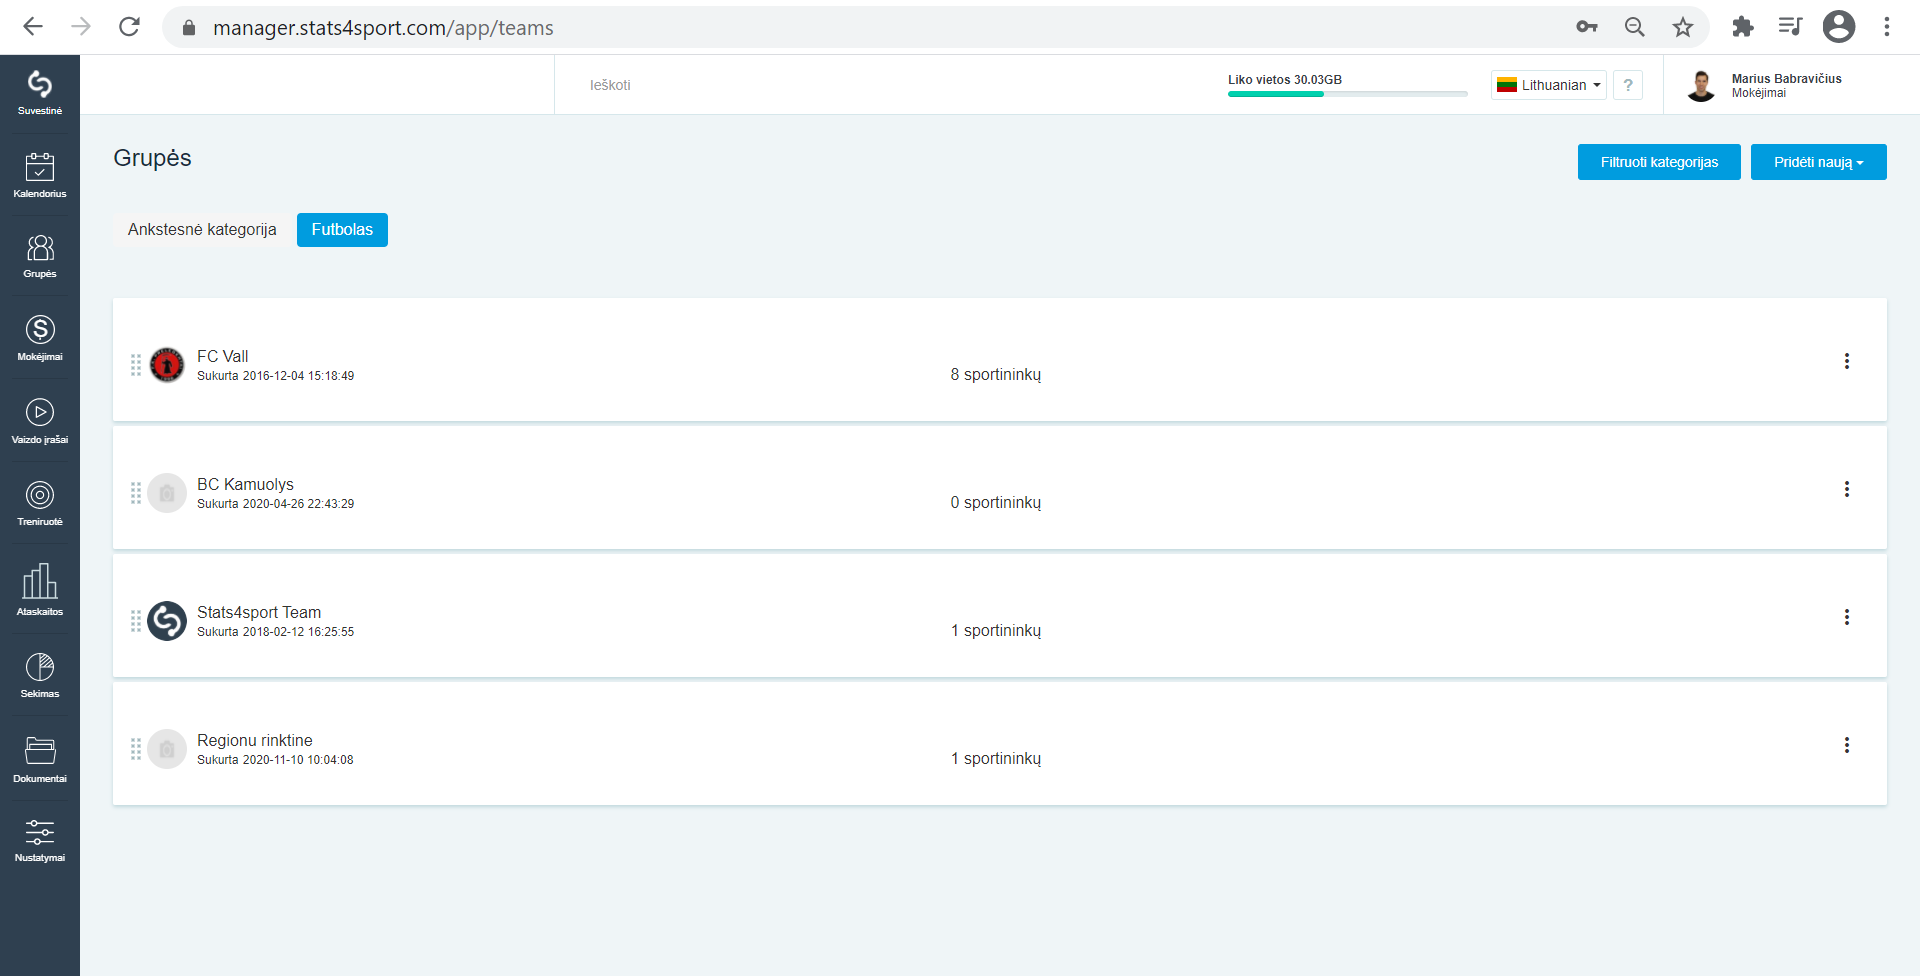Select the Ankstesnė kategorija tab

202,230
